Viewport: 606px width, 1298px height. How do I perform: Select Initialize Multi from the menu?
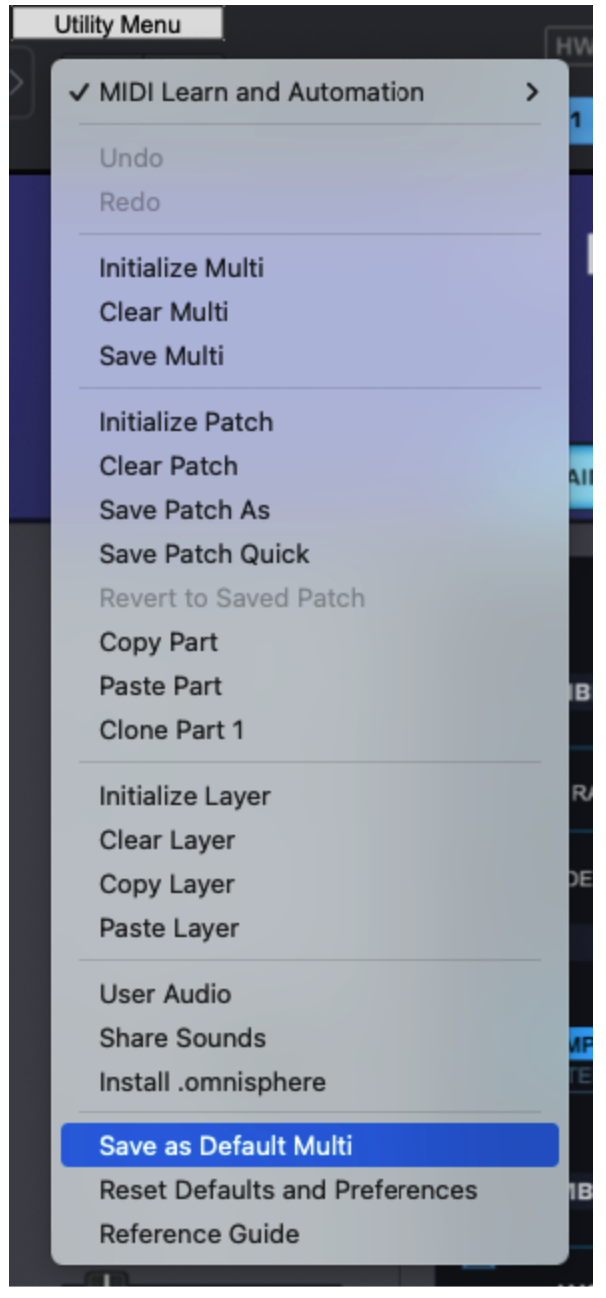(x=181, y=268)
